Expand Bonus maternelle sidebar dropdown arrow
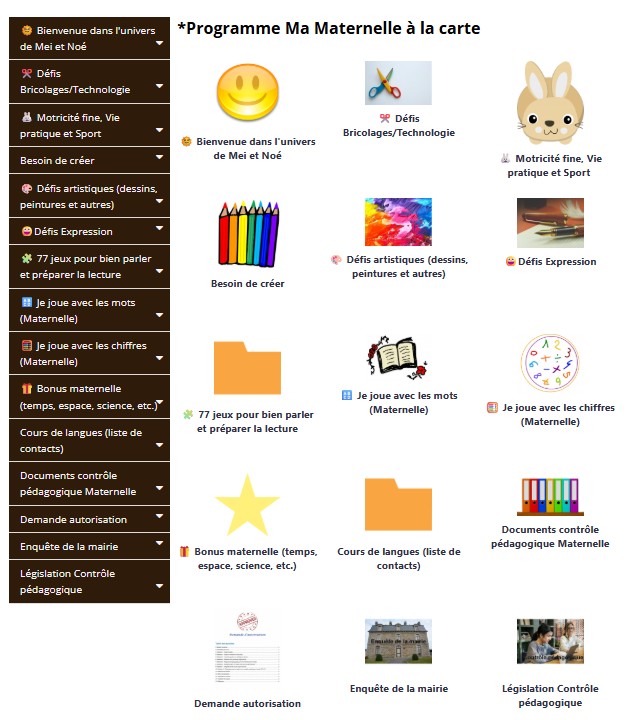This screenshot has width=639, height=720. click(159, 401)
